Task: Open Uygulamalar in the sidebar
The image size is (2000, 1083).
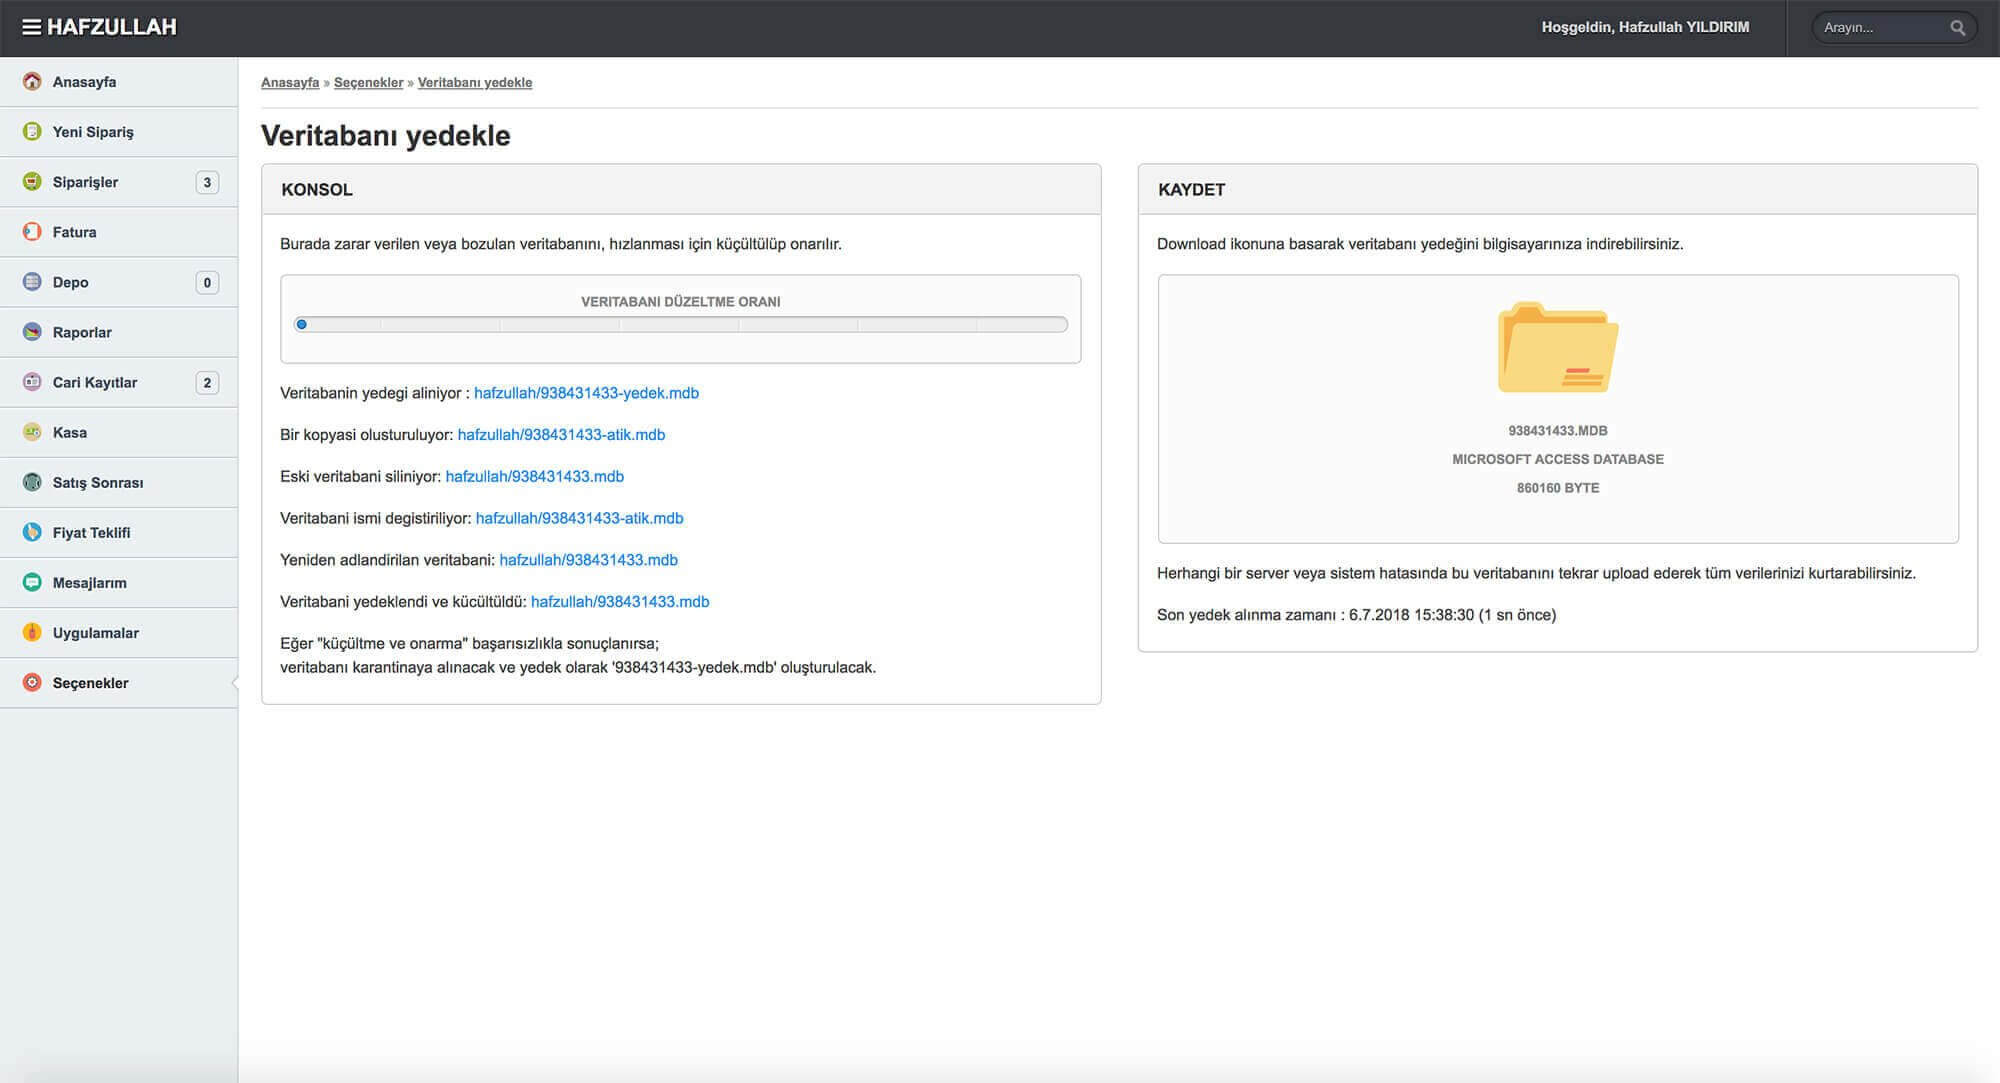Action: pos(95,632)
